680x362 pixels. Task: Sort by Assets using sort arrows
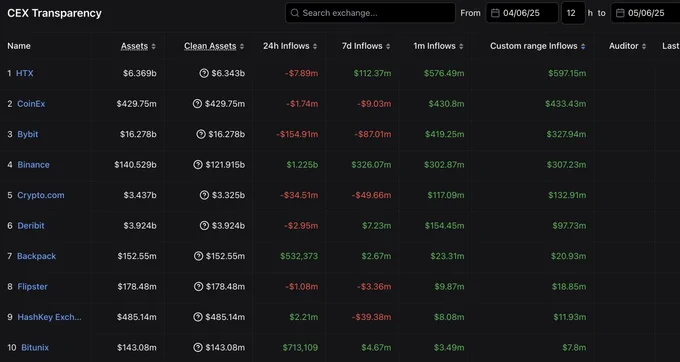pyautogui.click(x=154, y=46)
